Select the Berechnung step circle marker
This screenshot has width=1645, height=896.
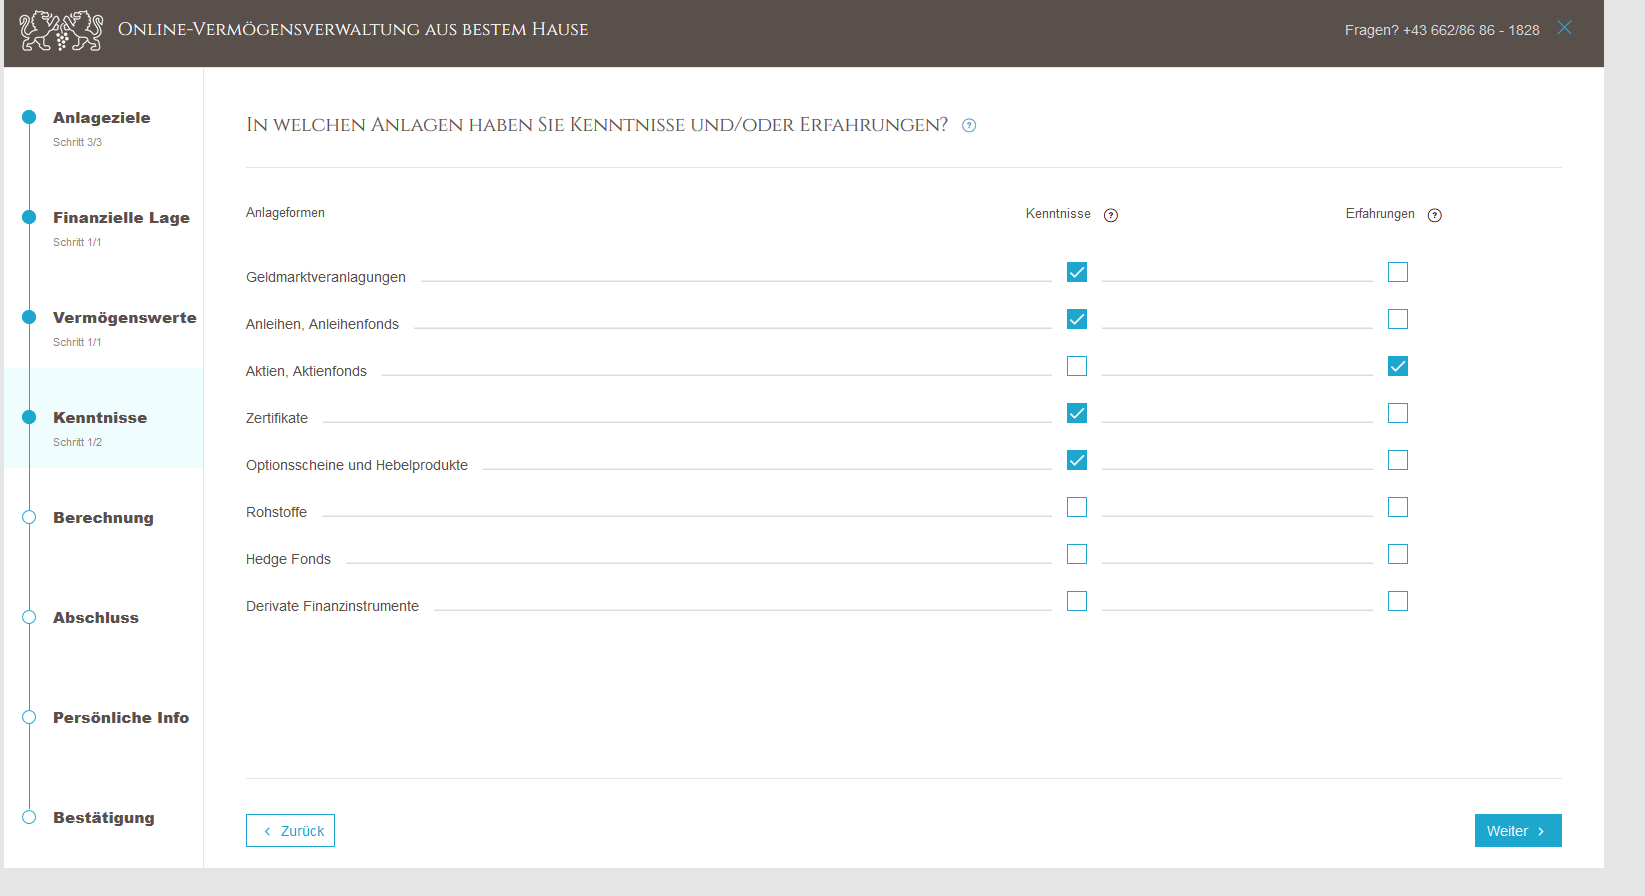click(29, 517)
